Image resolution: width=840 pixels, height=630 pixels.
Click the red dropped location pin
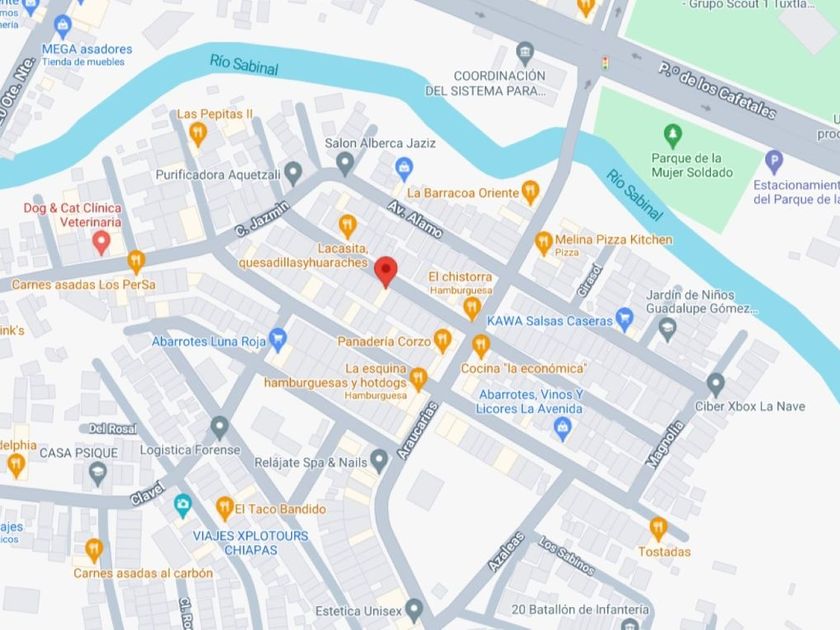(385, 272)
